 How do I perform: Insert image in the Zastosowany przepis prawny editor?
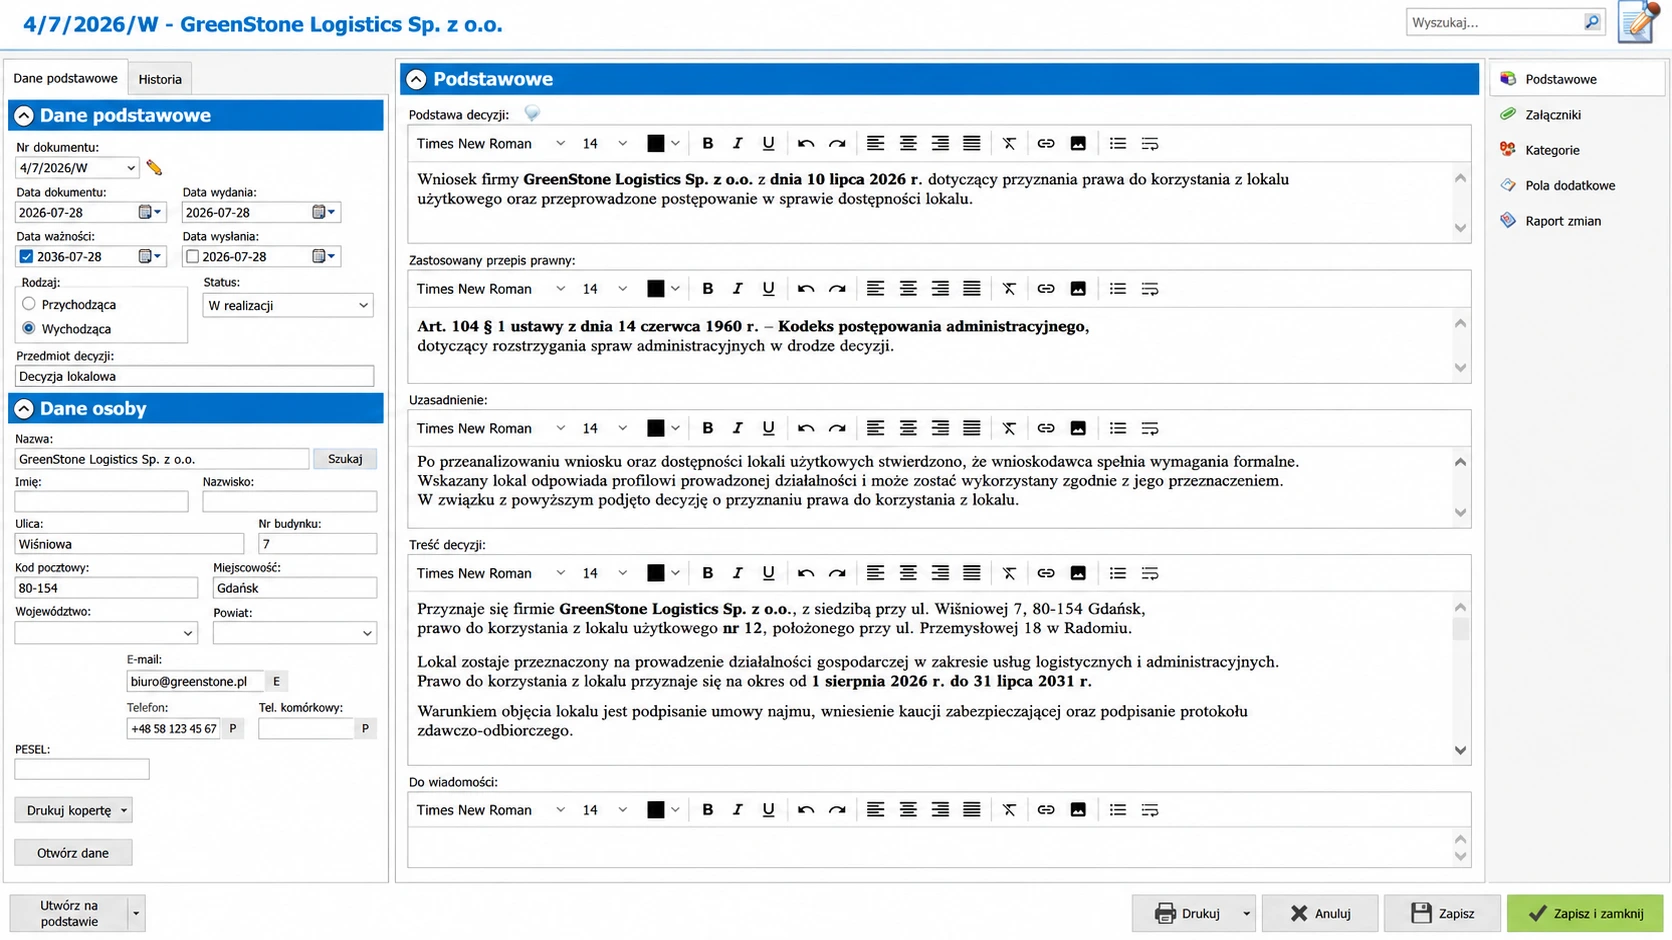click(x=1078, y=289)
